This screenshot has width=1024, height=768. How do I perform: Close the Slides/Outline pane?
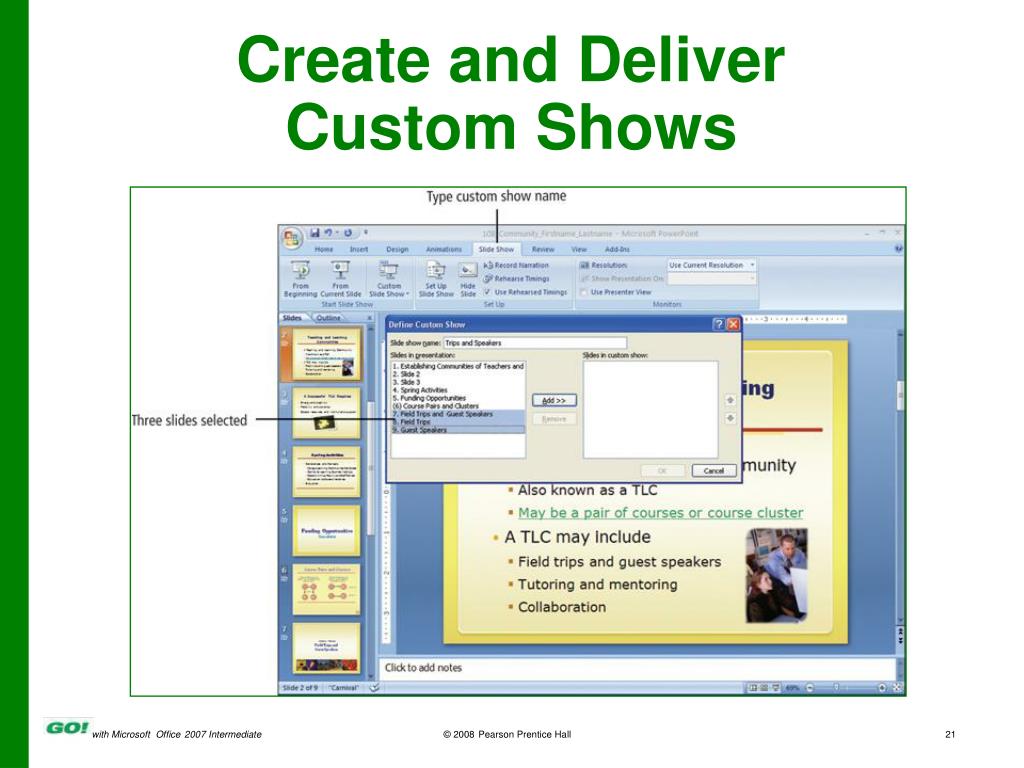(x=369, y=318)
